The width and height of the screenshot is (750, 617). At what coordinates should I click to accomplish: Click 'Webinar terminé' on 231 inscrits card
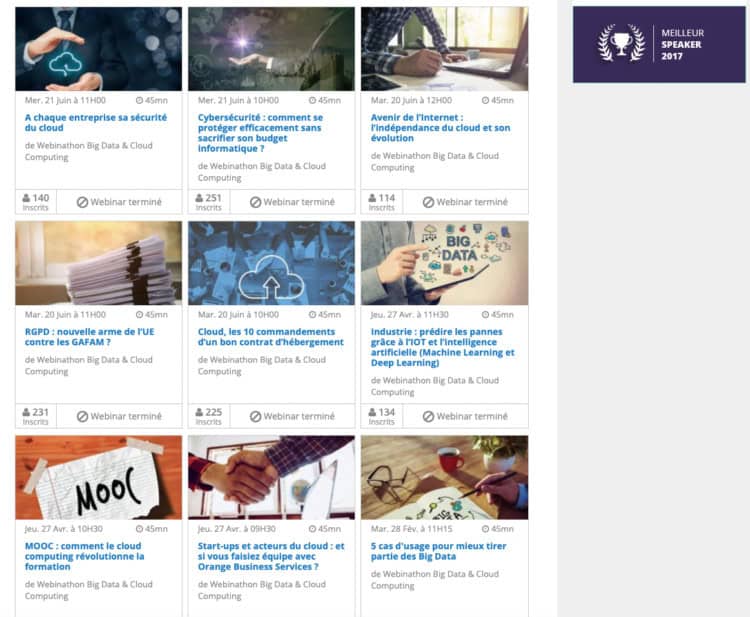(x=119, y=416)
